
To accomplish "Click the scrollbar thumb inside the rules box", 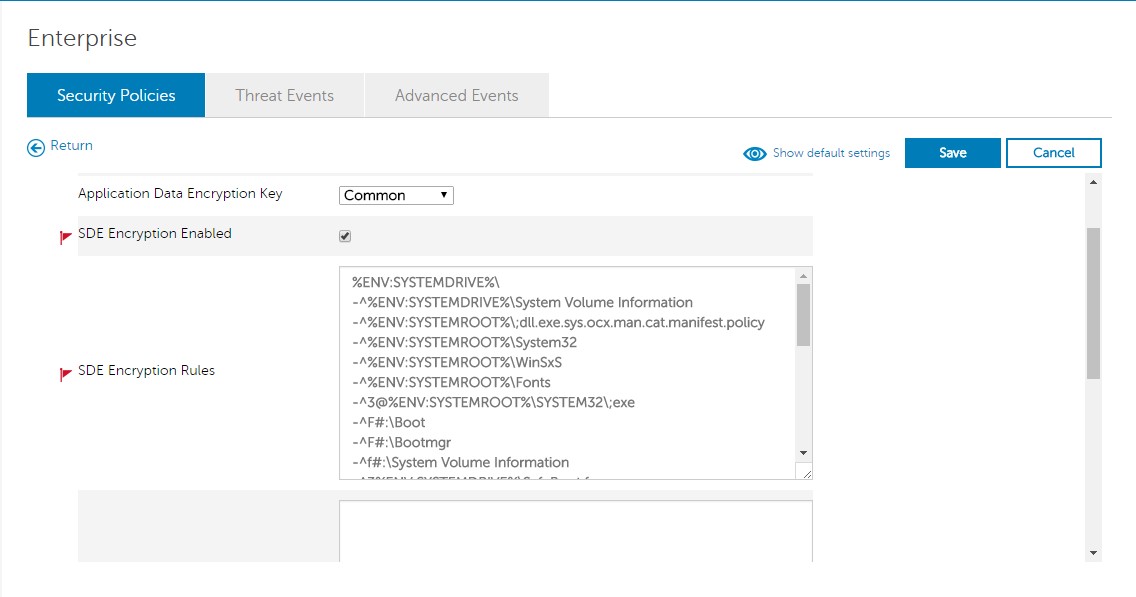I will click(x=803, y=315).
